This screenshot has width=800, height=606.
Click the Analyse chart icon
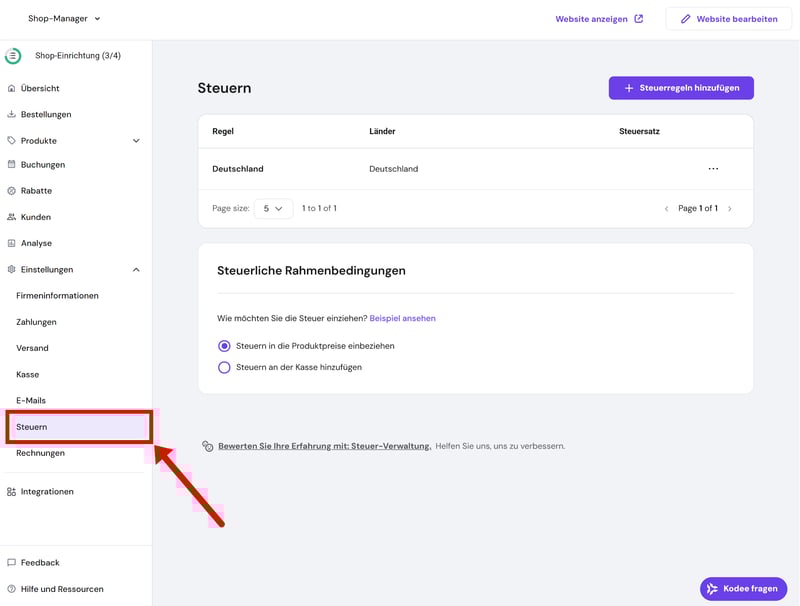tap(12, 243)
